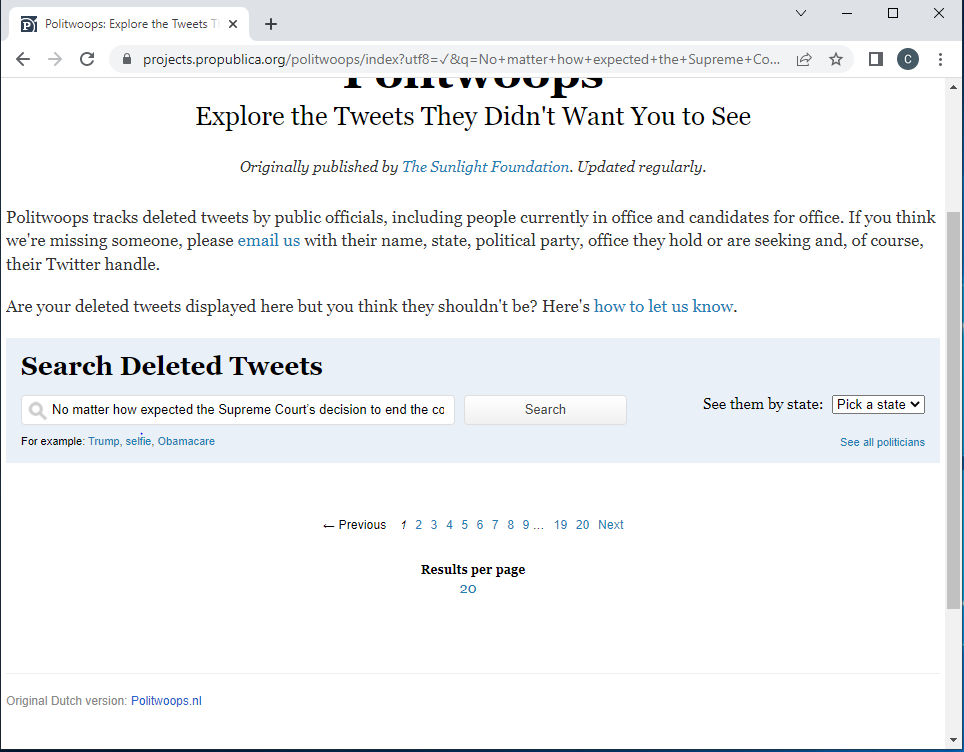
Task: Click the Next page link
Action: coord(610,524)
